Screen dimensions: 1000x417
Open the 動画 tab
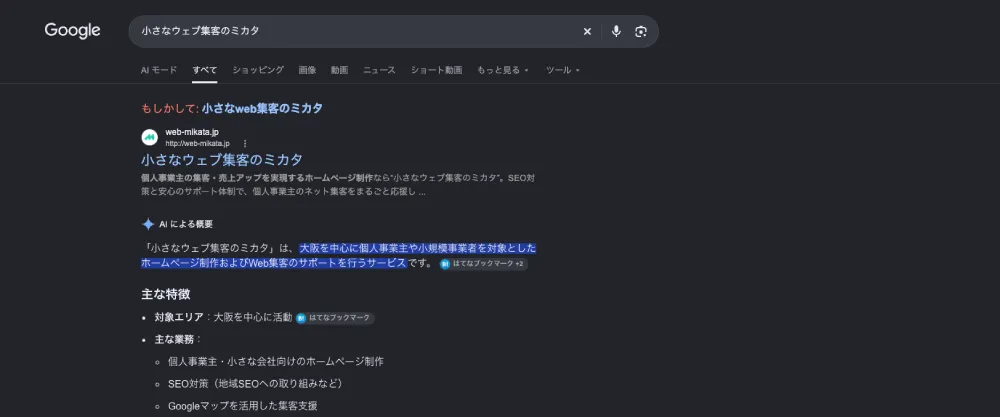click(x=339, y=70)
